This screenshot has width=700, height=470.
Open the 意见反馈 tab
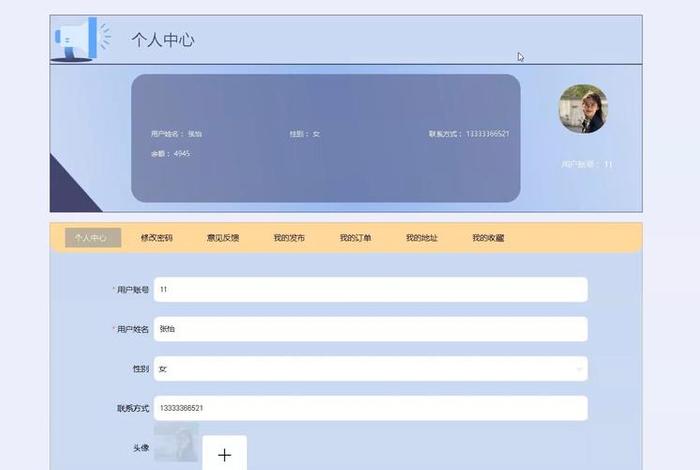pyautogui.click(x=223, y=238)
